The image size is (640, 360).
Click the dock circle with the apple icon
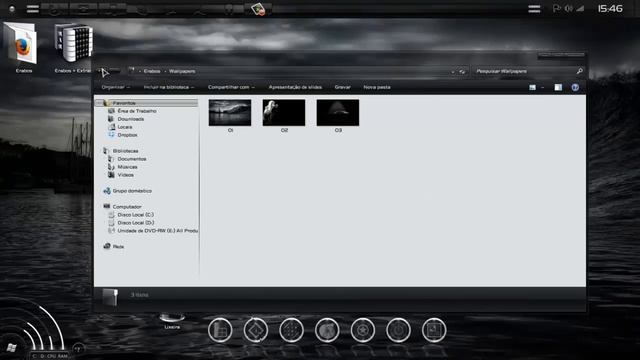coord(327,330)
